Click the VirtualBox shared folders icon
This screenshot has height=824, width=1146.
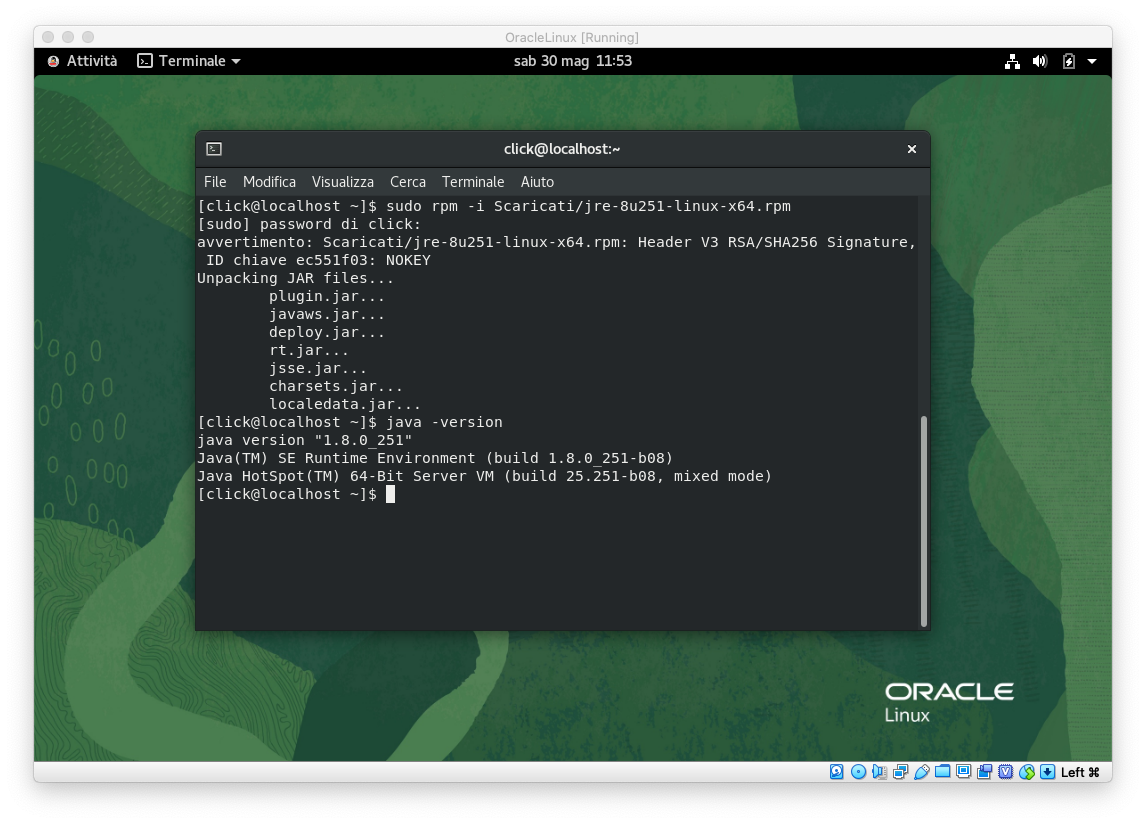click(x=943, y=772)
